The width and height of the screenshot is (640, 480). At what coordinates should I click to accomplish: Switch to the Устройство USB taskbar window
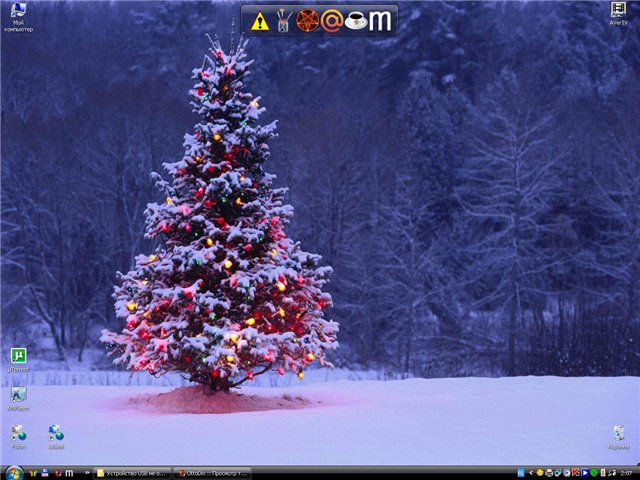pyautogui.click(x=132, y=473)
